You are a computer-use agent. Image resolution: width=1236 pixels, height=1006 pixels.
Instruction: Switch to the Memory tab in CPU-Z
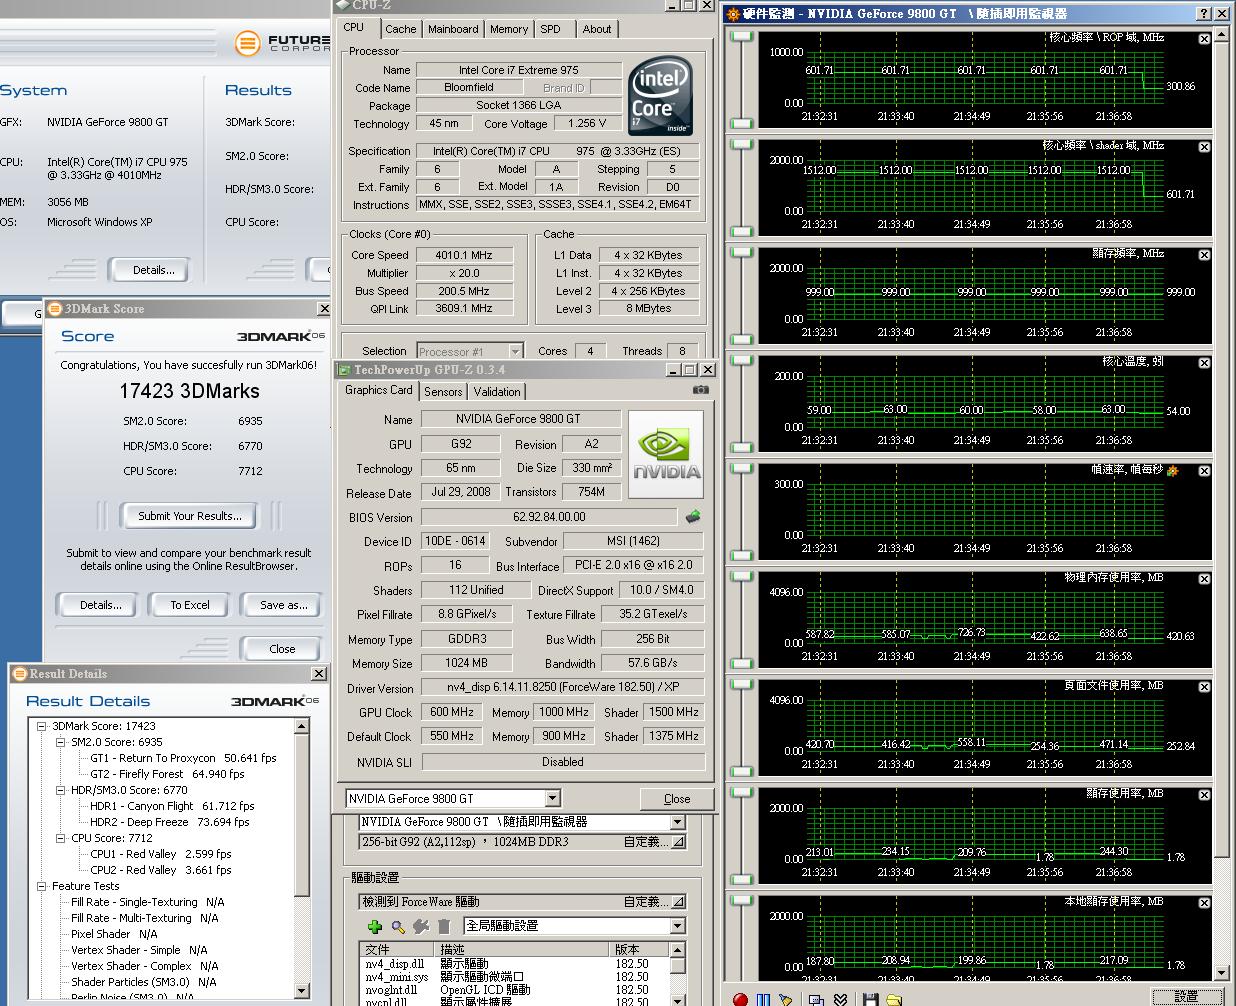(x=509, y=29)
